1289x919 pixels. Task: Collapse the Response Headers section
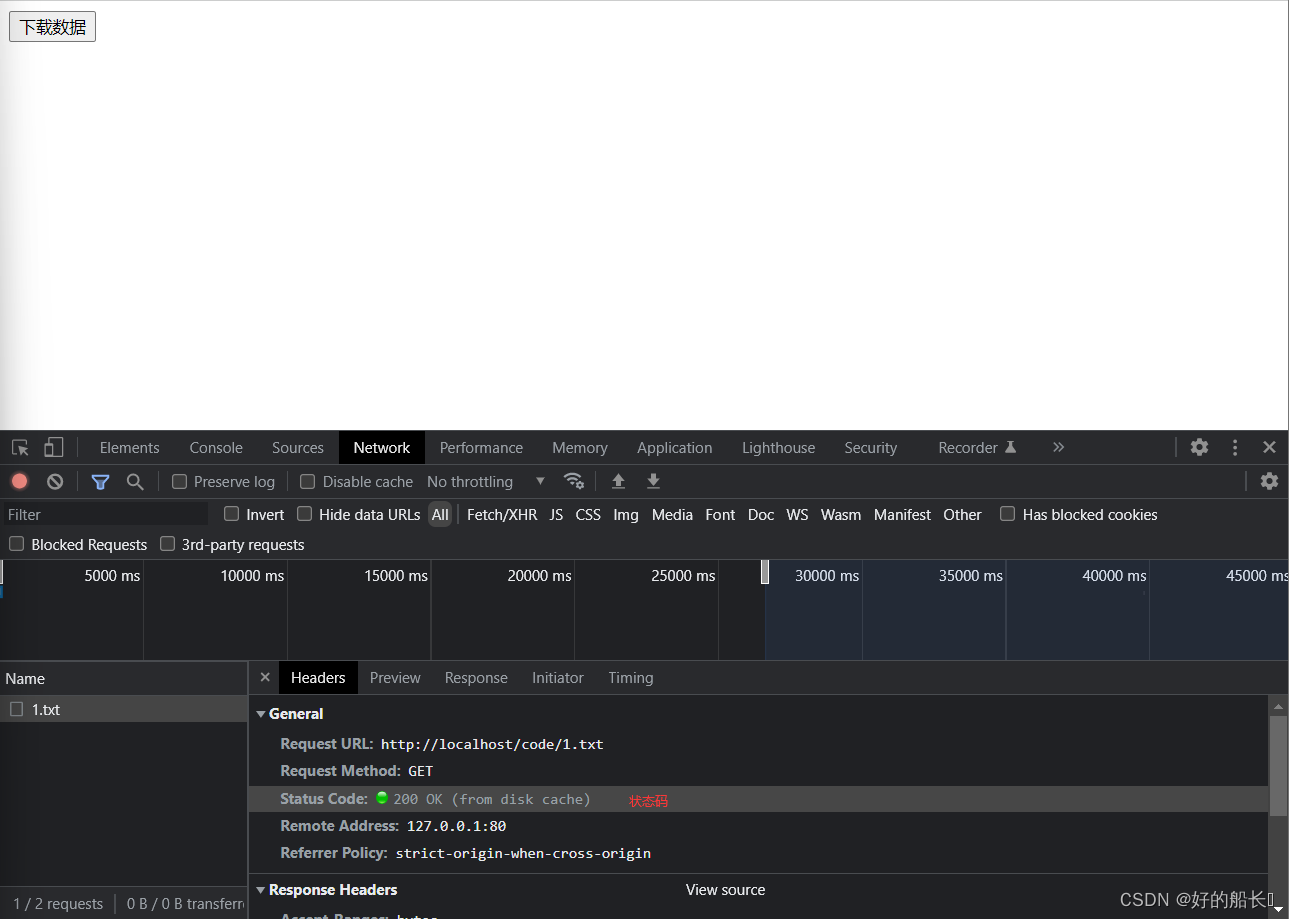tap(261, 889)
